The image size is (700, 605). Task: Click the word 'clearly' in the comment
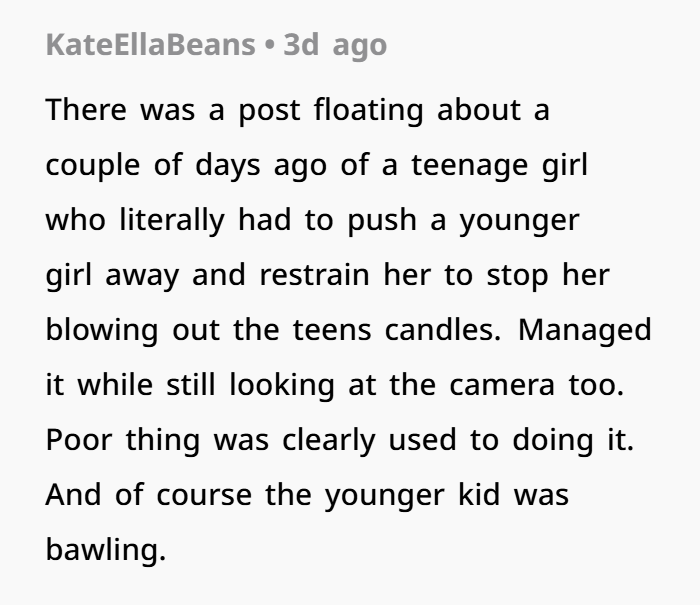[x=329, y=441]
